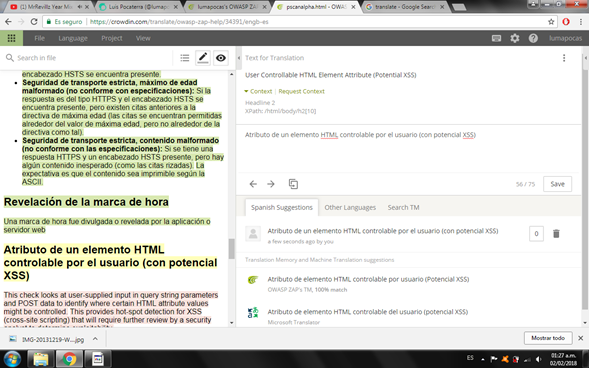Switch to pencil translation mode
Viewport: 589px width, 368px height.
[x=203, y=58]
